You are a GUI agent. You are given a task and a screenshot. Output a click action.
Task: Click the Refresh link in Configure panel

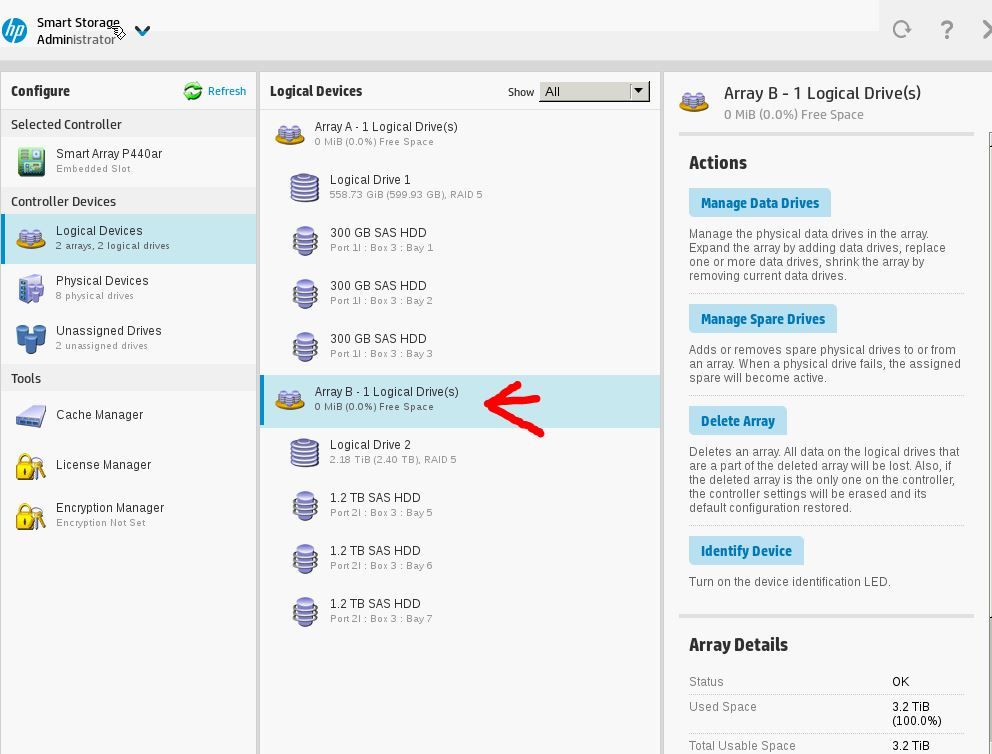(226, 91)
